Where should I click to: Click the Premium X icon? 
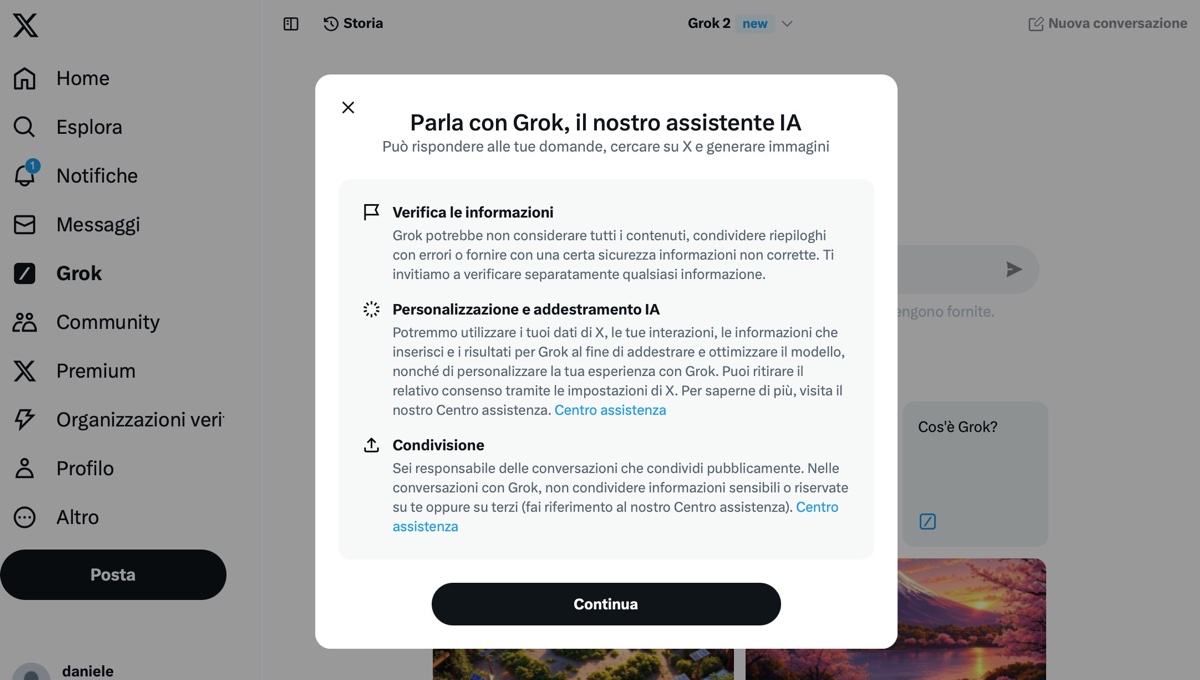[24, 371]
